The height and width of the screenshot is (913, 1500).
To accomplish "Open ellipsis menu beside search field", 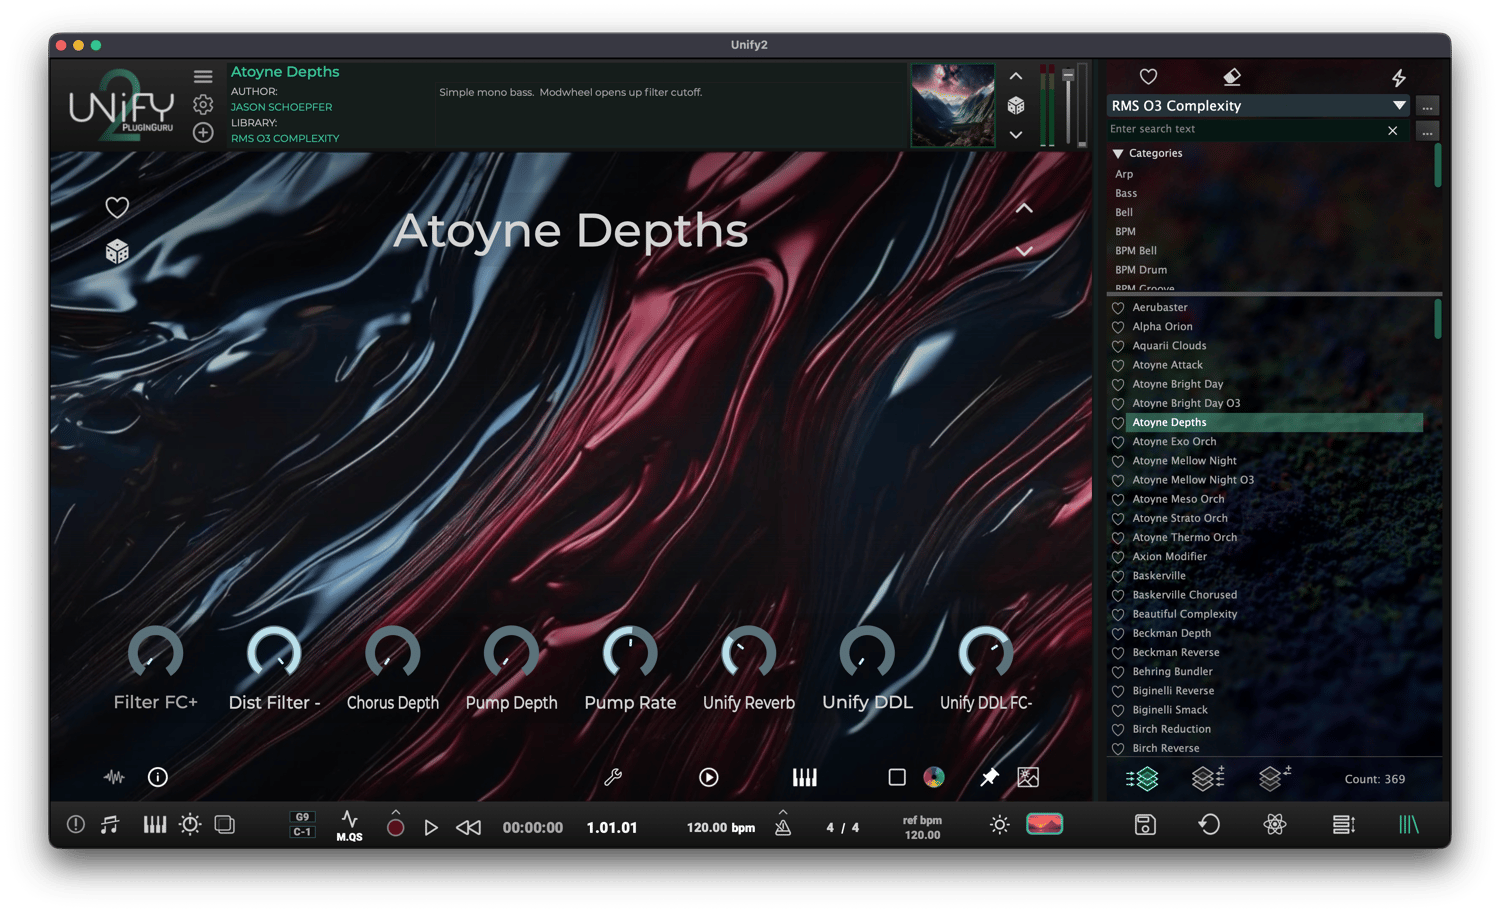I will [1428, 130].
